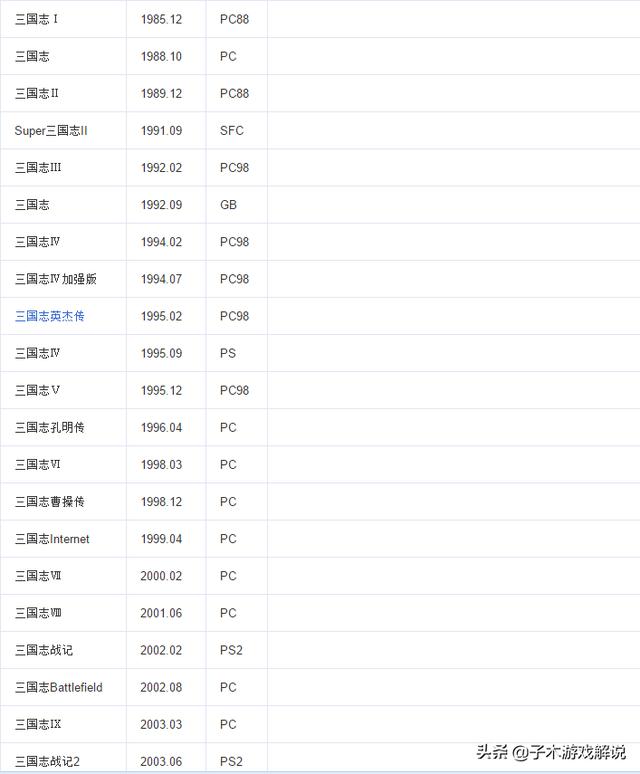Select 三国志曹操传 title
The image size is (640, 774).
coord(49,502)
